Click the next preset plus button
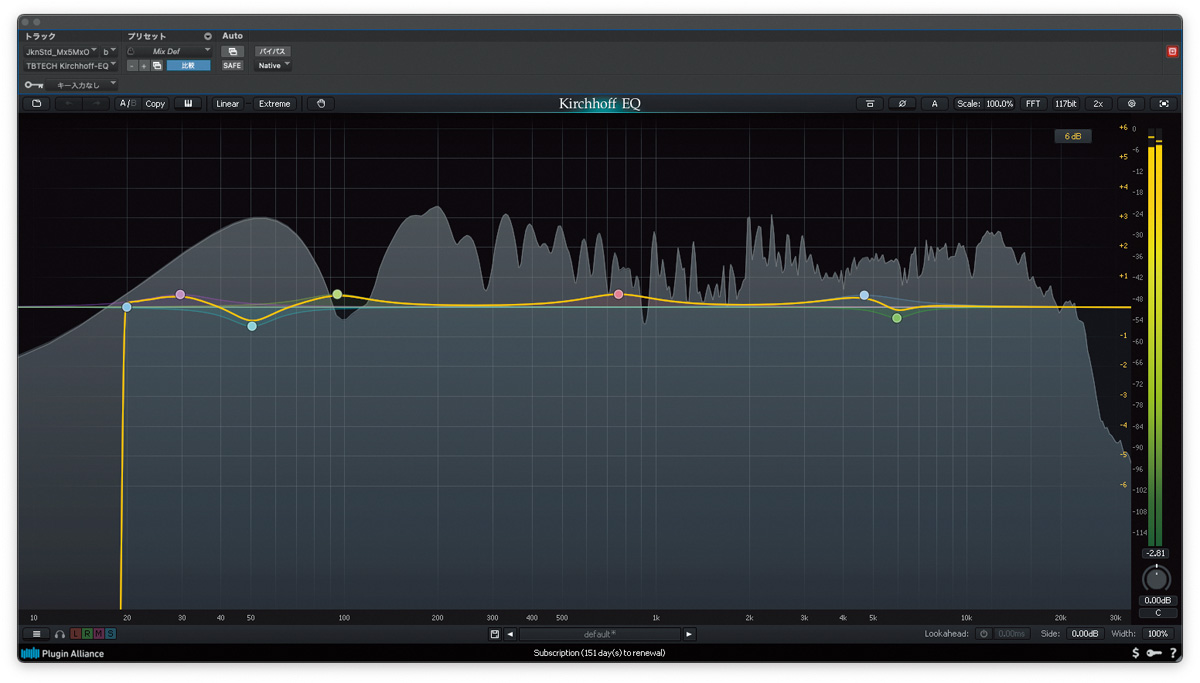This screenshot has width=1200, height=683. [144, 66]
